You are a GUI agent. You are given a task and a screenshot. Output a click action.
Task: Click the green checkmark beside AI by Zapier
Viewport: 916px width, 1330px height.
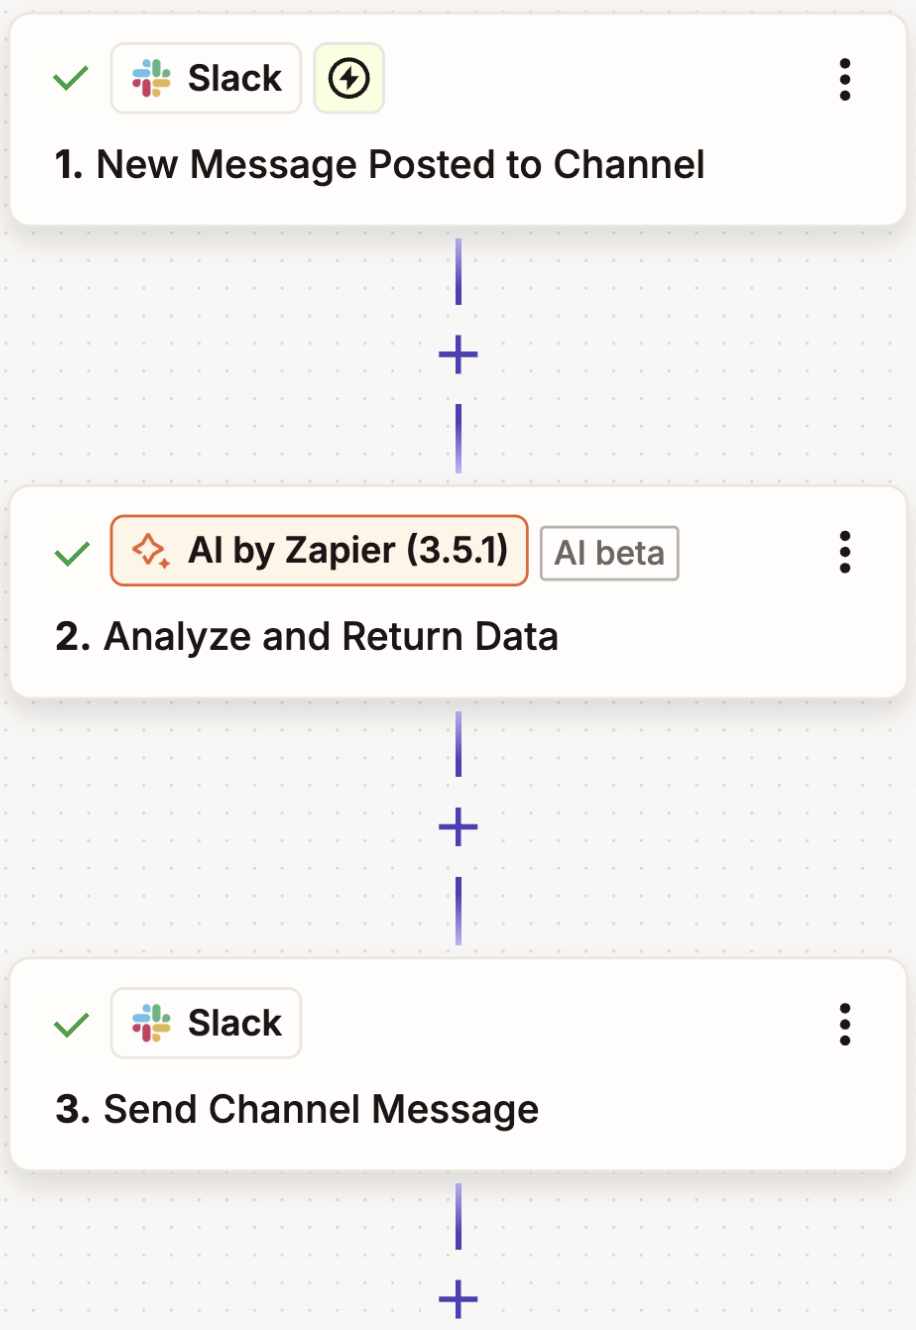click(69, 551)
